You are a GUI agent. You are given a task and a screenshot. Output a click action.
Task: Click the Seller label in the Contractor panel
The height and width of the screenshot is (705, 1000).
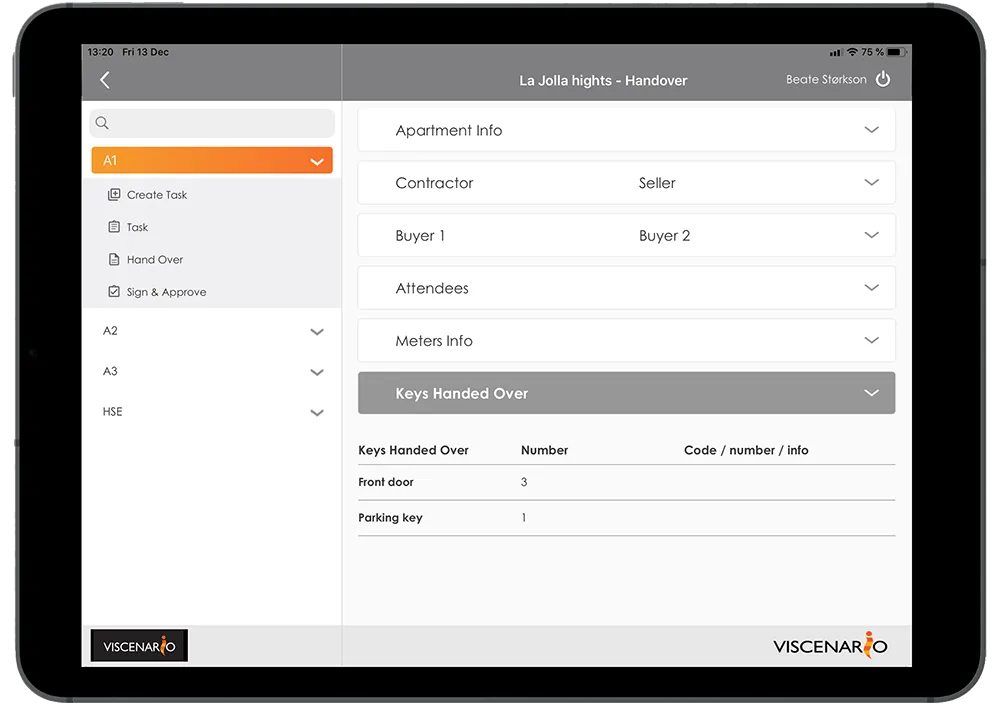point(657,183)
